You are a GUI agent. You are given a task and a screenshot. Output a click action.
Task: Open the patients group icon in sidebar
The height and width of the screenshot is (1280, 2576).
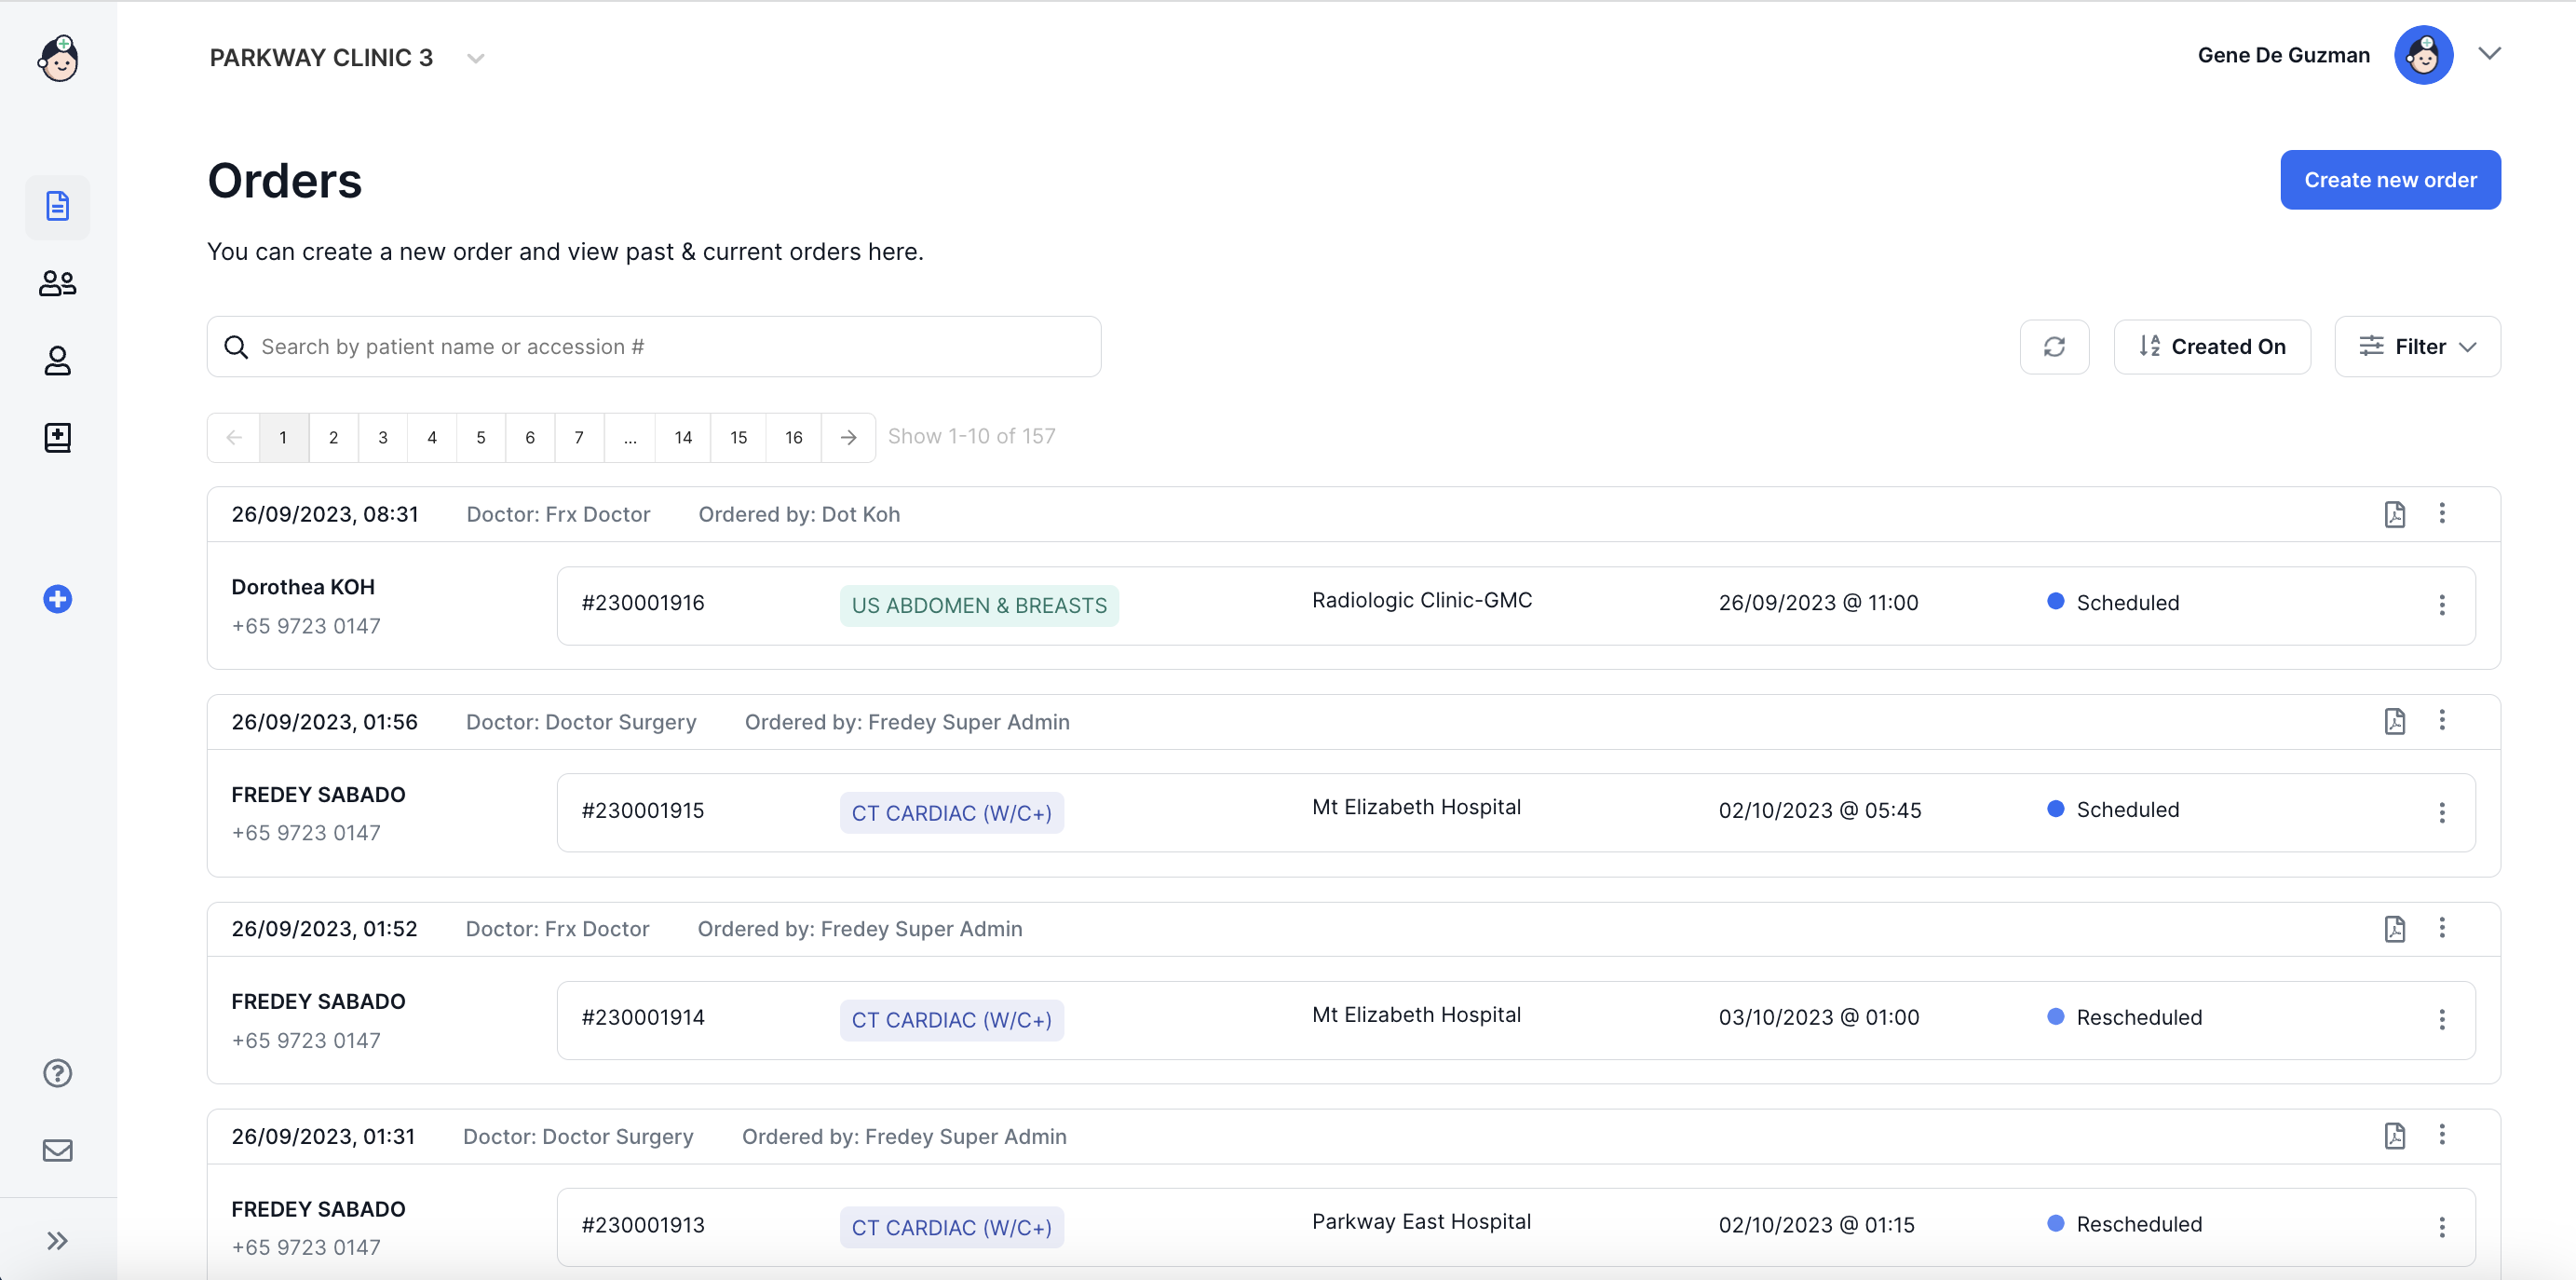click(x=57, y=284)
